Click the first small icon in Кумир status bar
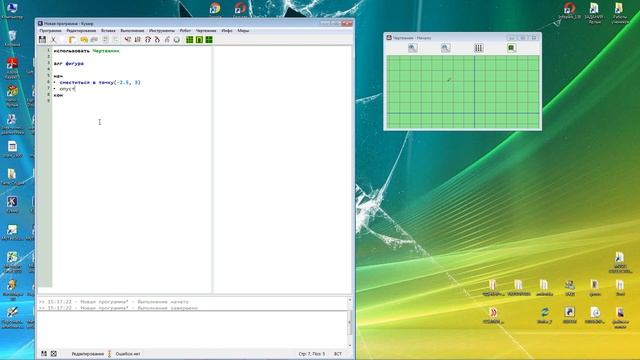 tap(44, 353)
